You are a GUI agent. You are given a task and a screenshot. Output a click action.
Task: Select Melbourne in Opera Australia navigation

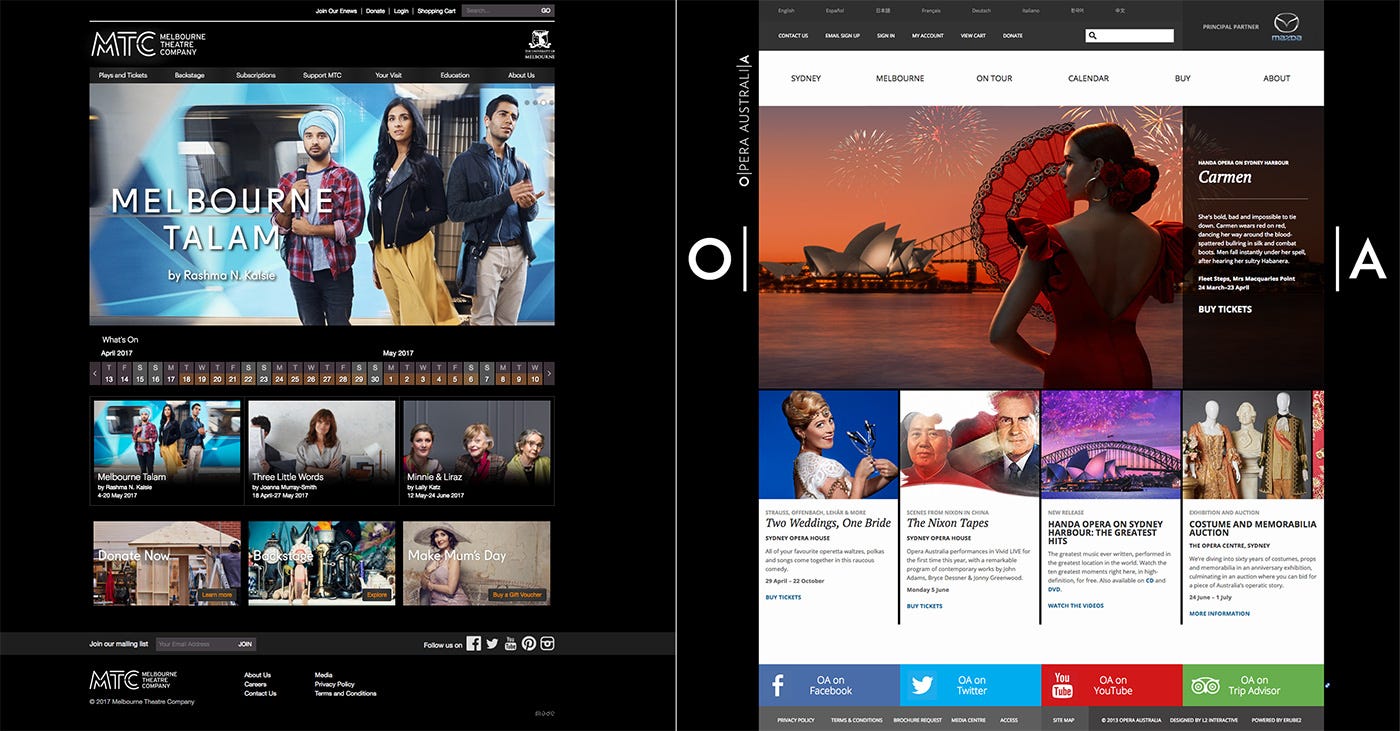tap(900, 78)
